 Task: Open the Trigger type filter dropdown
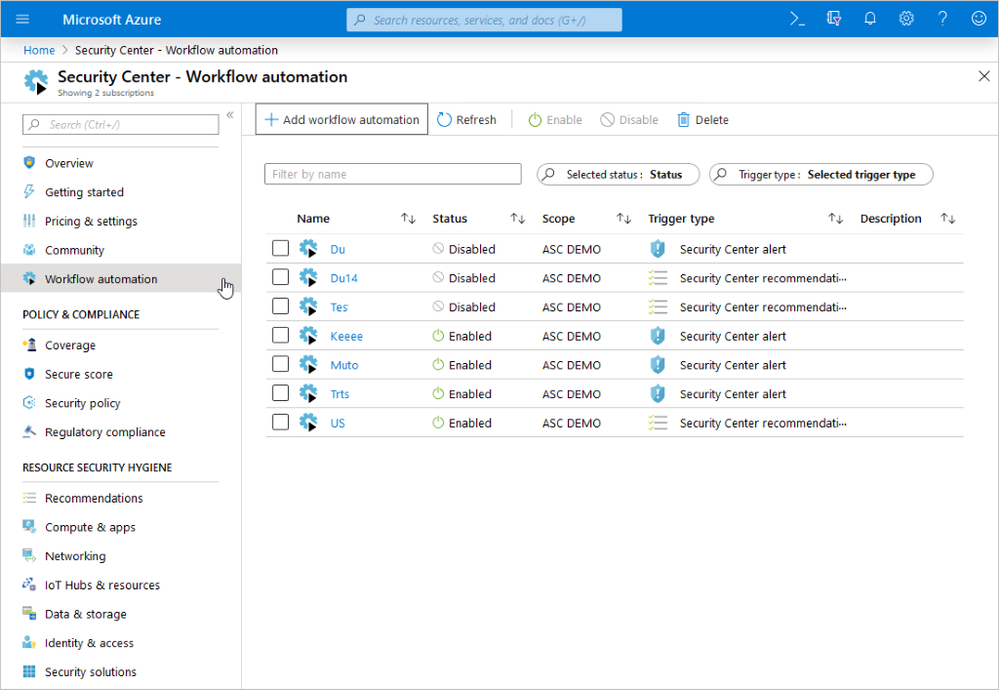[821, 175]
